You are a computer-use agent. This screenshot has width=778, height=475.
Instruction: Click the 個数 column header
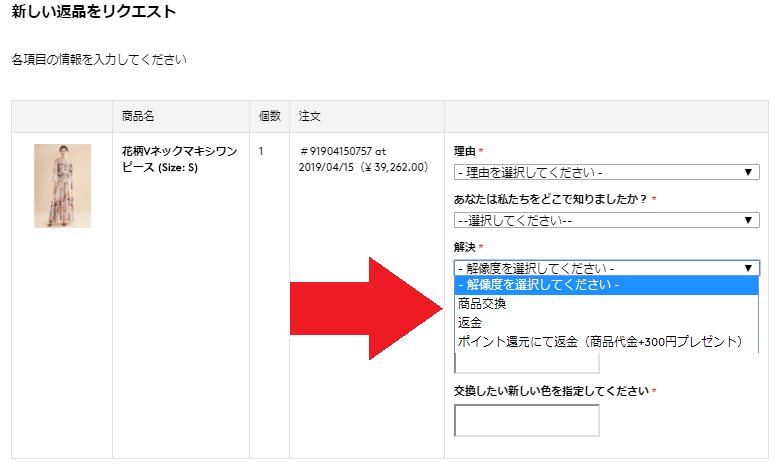pyautogui.click(x=270, y=116)
